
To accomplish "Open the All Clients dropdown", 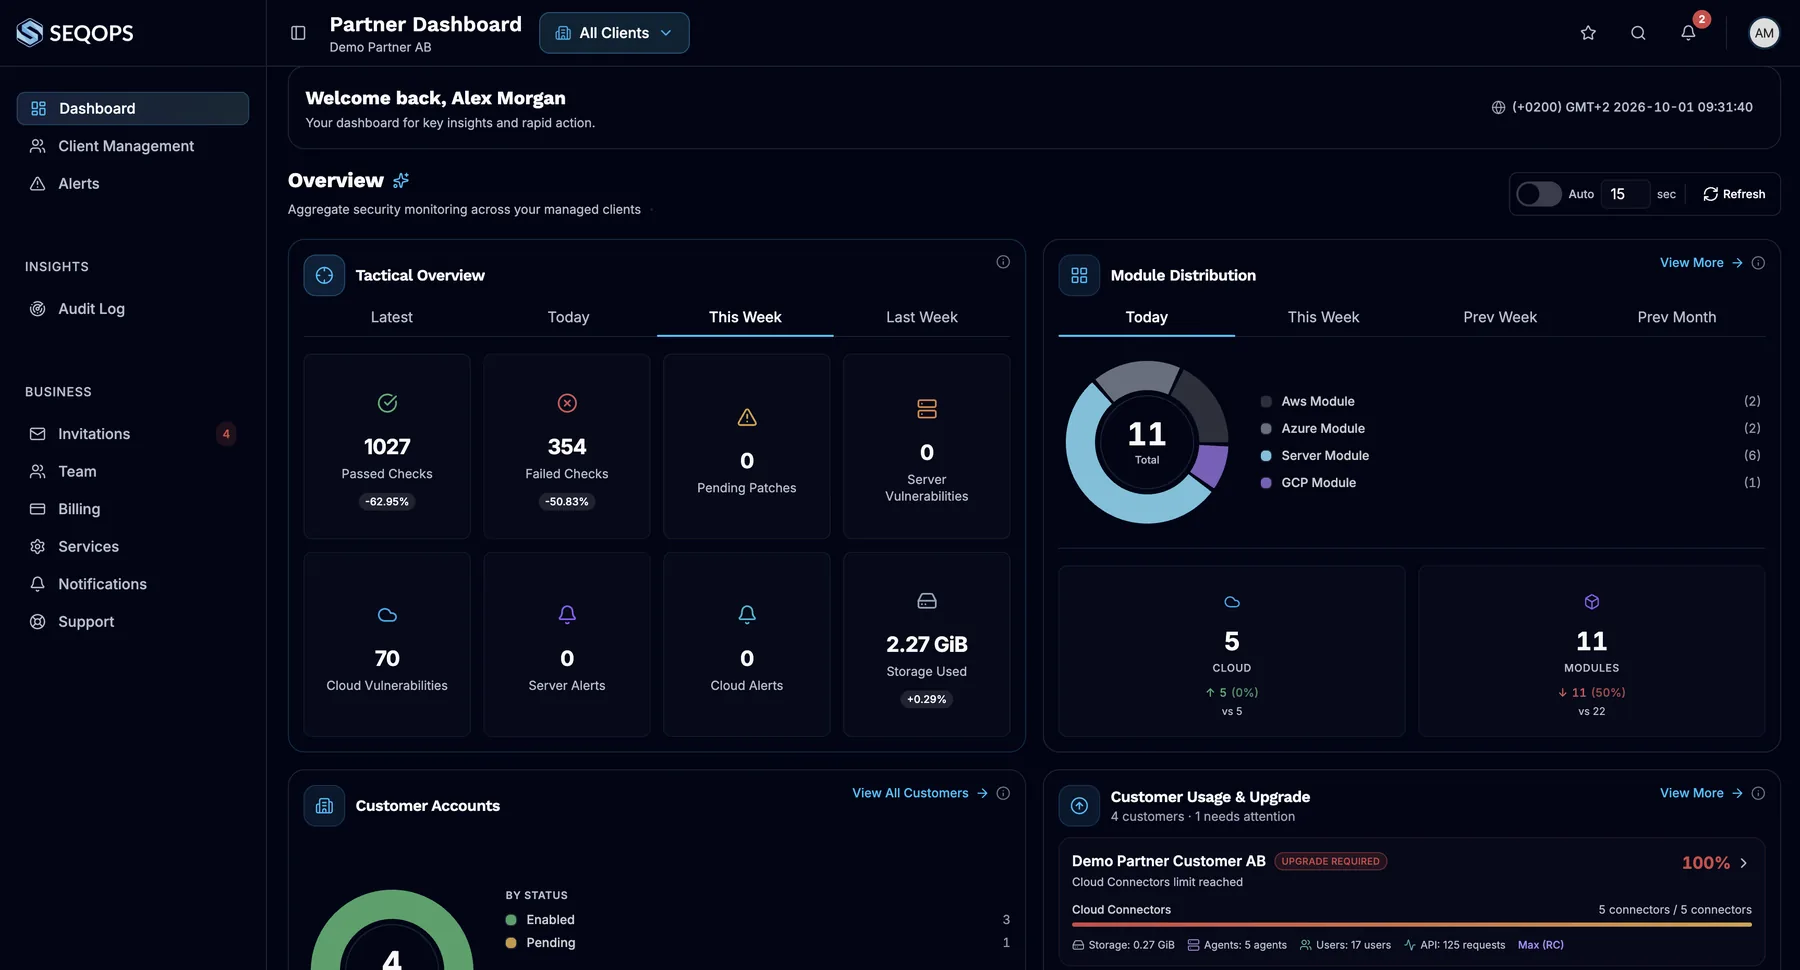I will click(614, 33).
